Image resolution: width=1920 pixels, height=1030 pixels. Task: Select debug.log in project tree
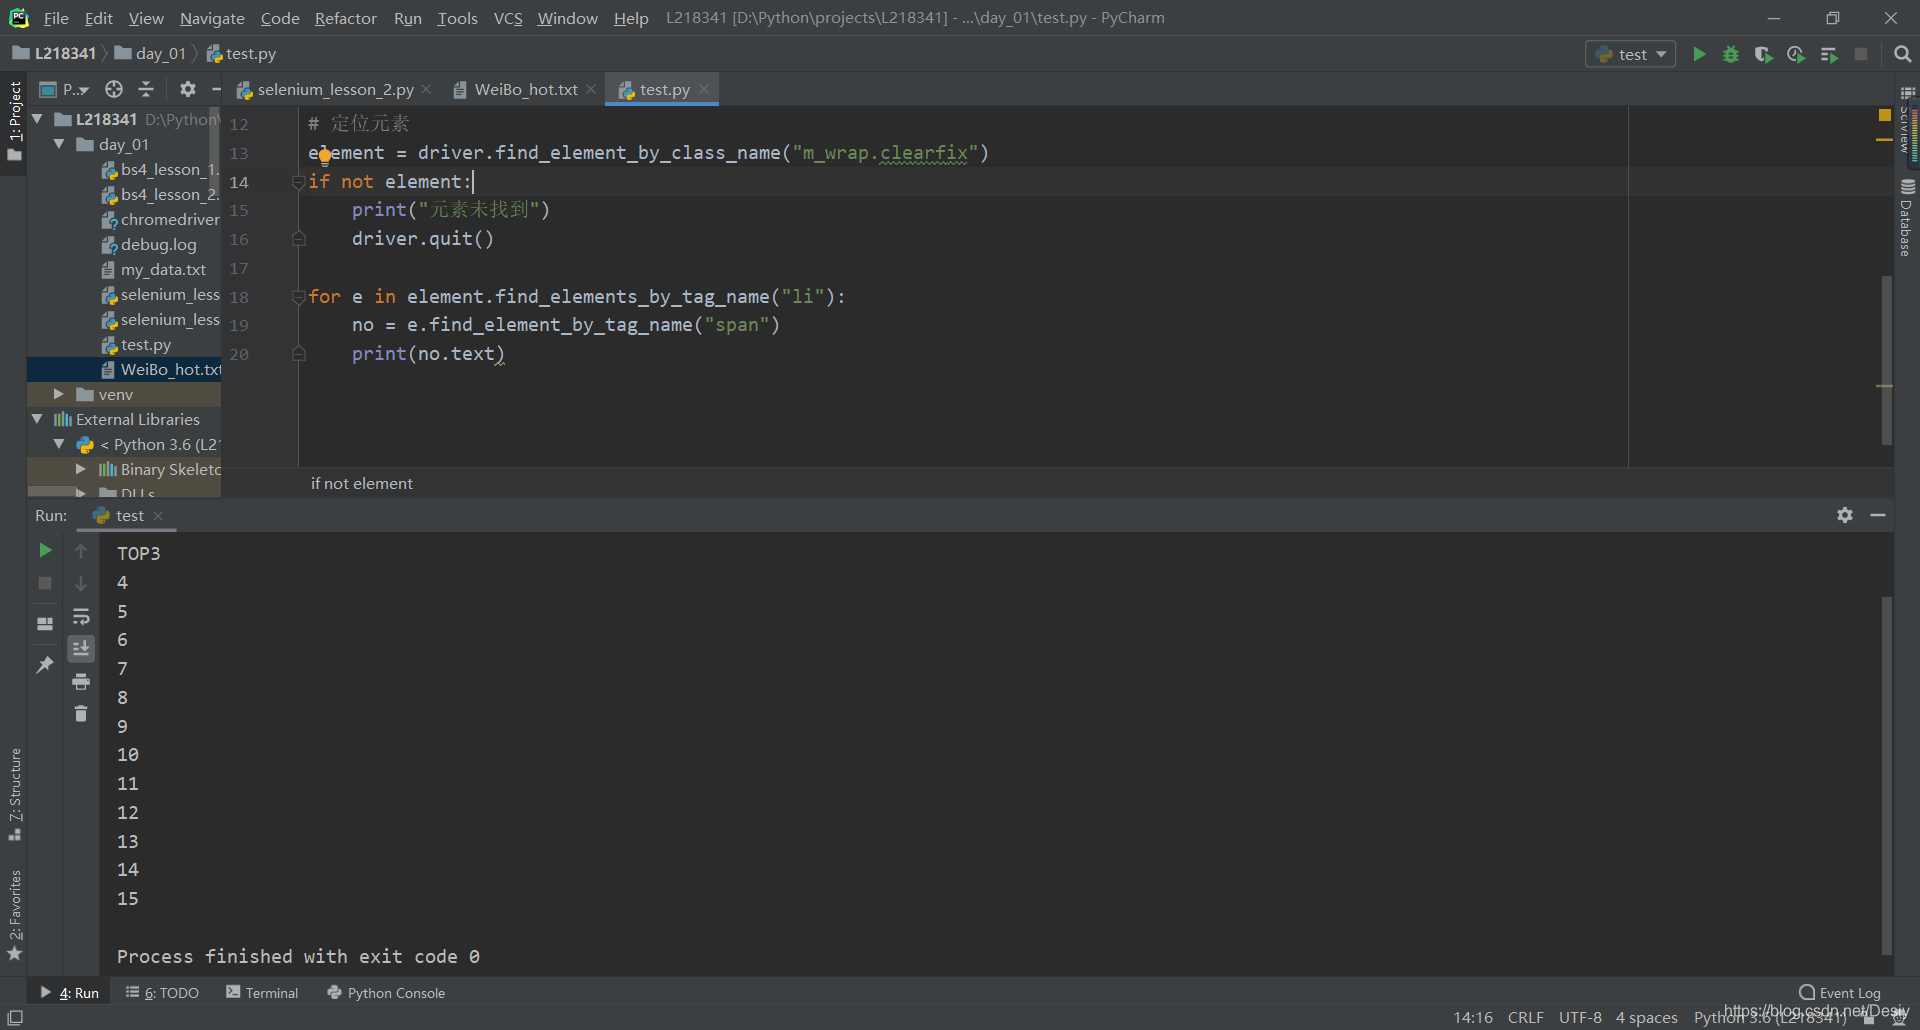point(158,245)
